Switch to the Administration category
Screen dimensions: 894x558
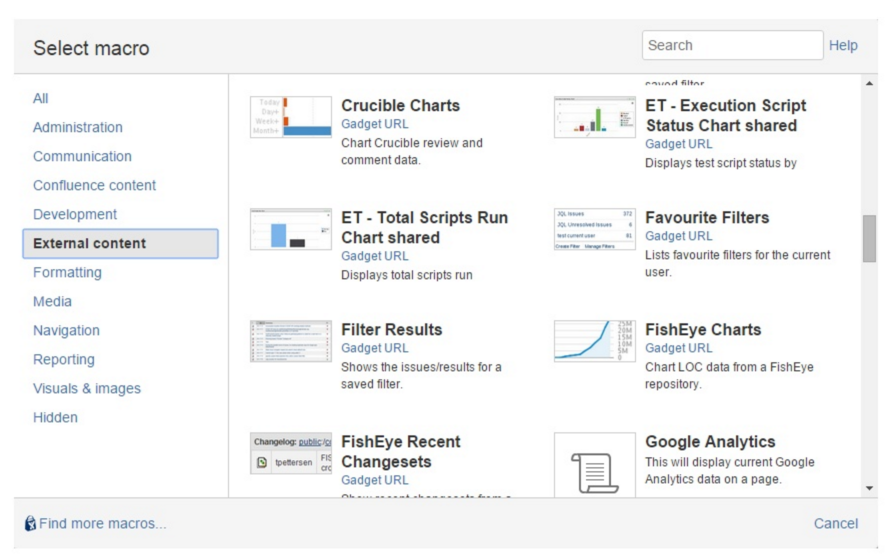click(x=78, y=127)
